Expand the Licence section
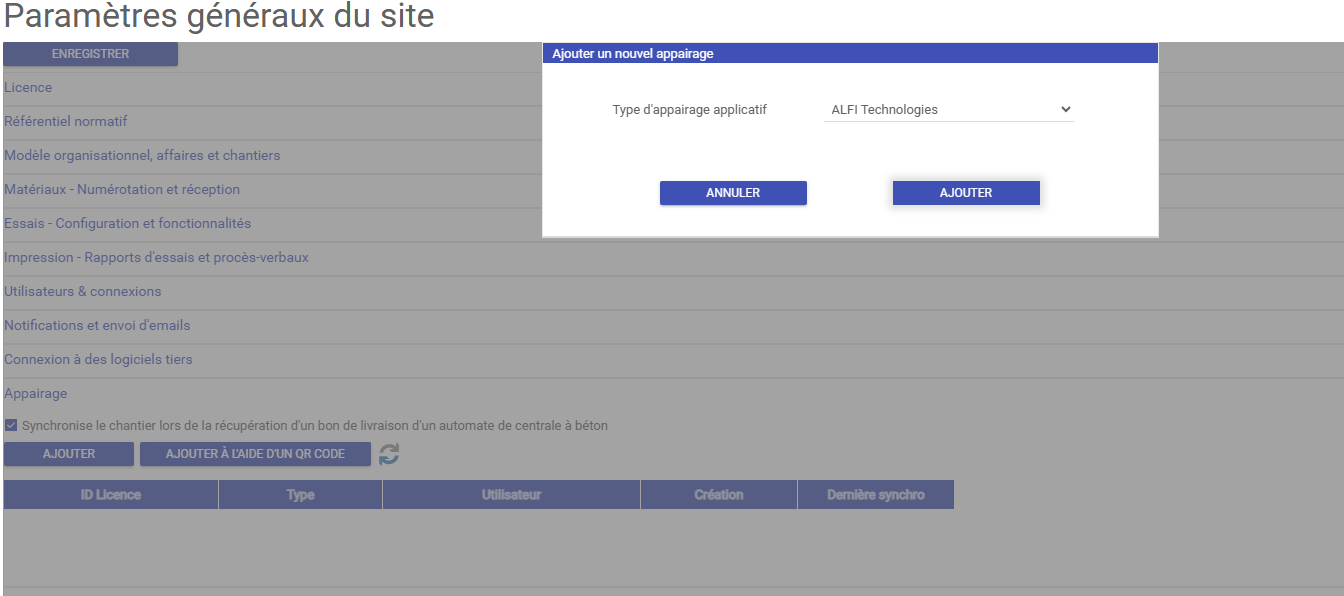The image size is (1344, 596). pos(28,88)
